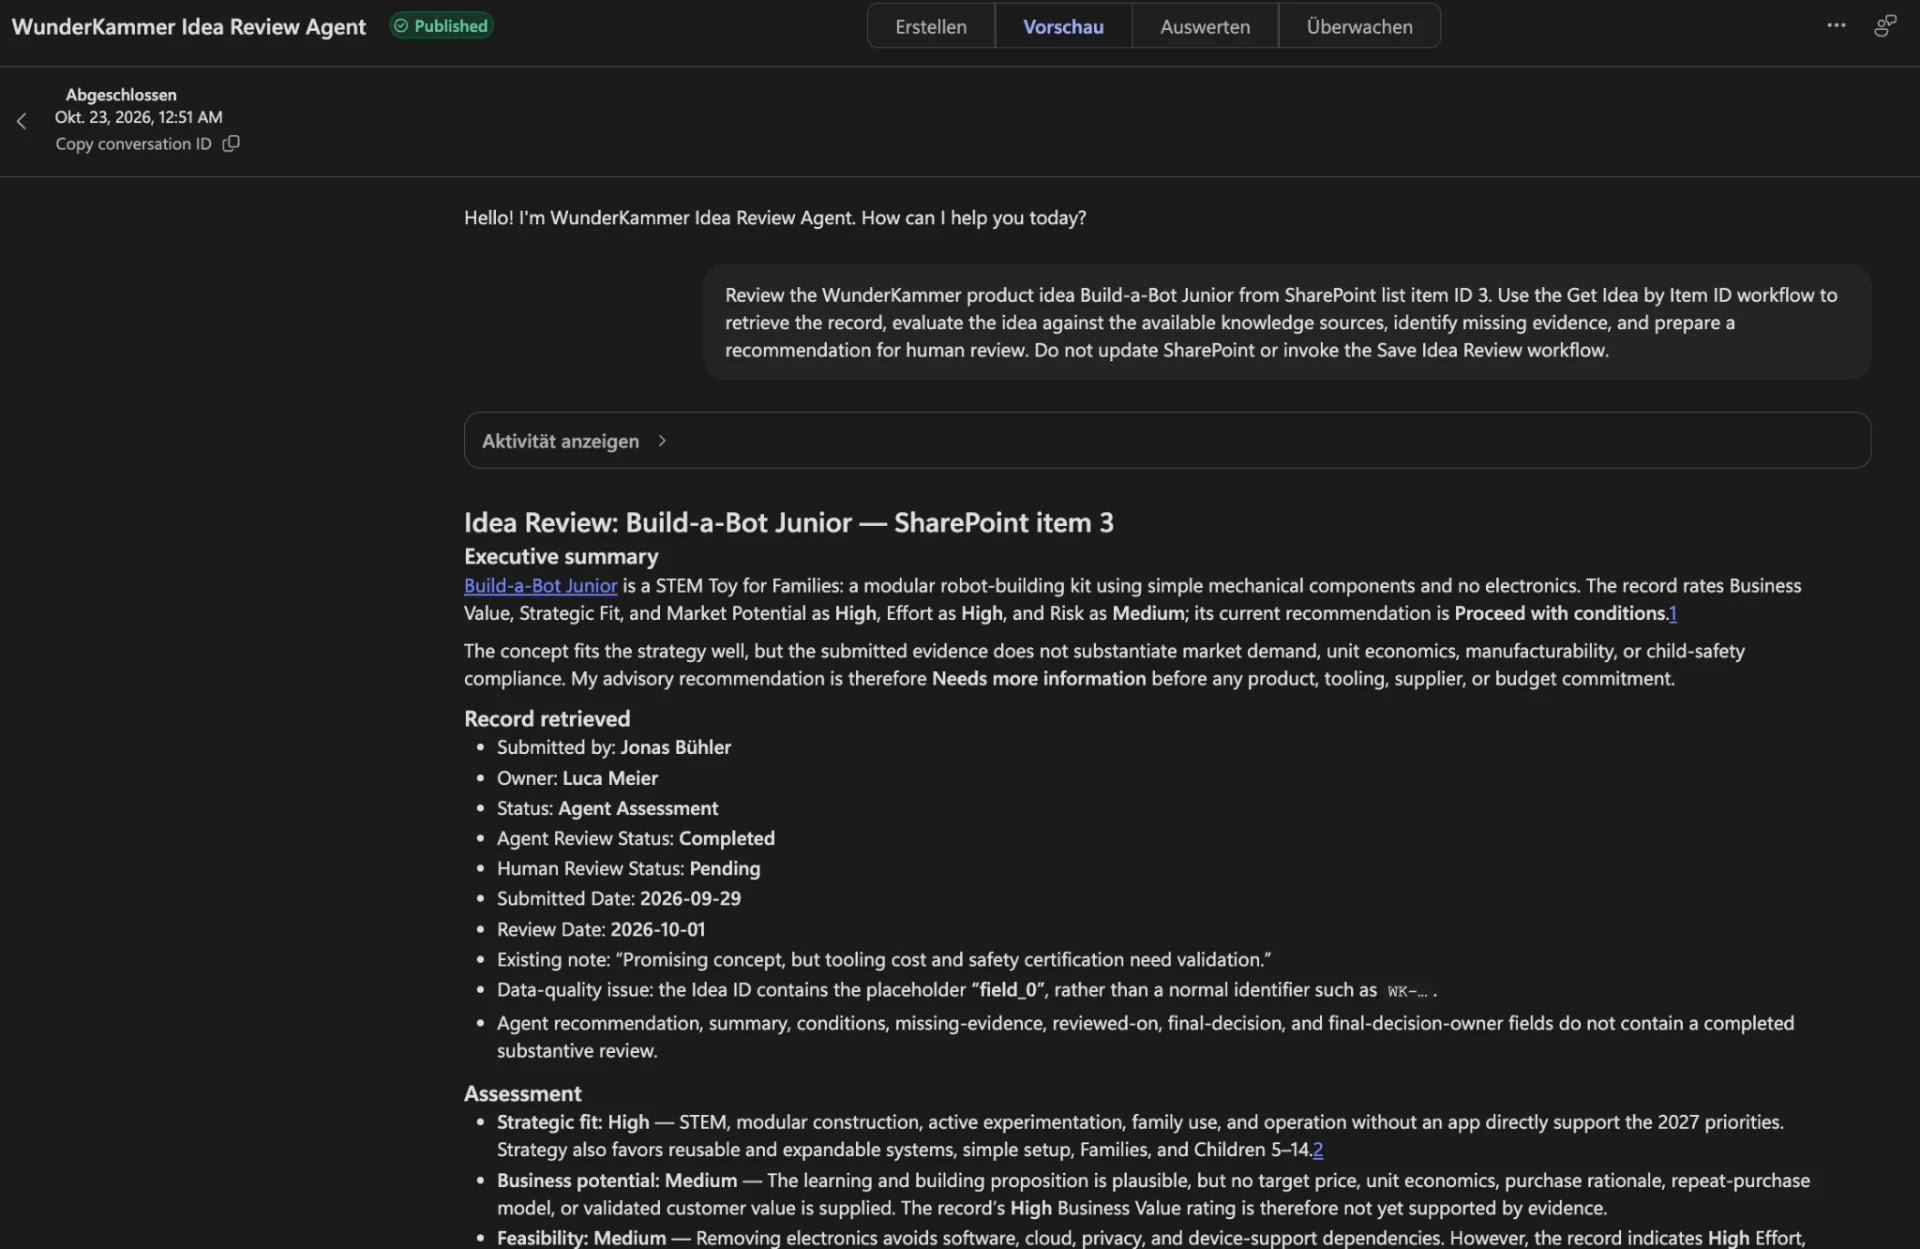Switch to the Vorschau tab

pyautogui.click(x=1063, y=27)
